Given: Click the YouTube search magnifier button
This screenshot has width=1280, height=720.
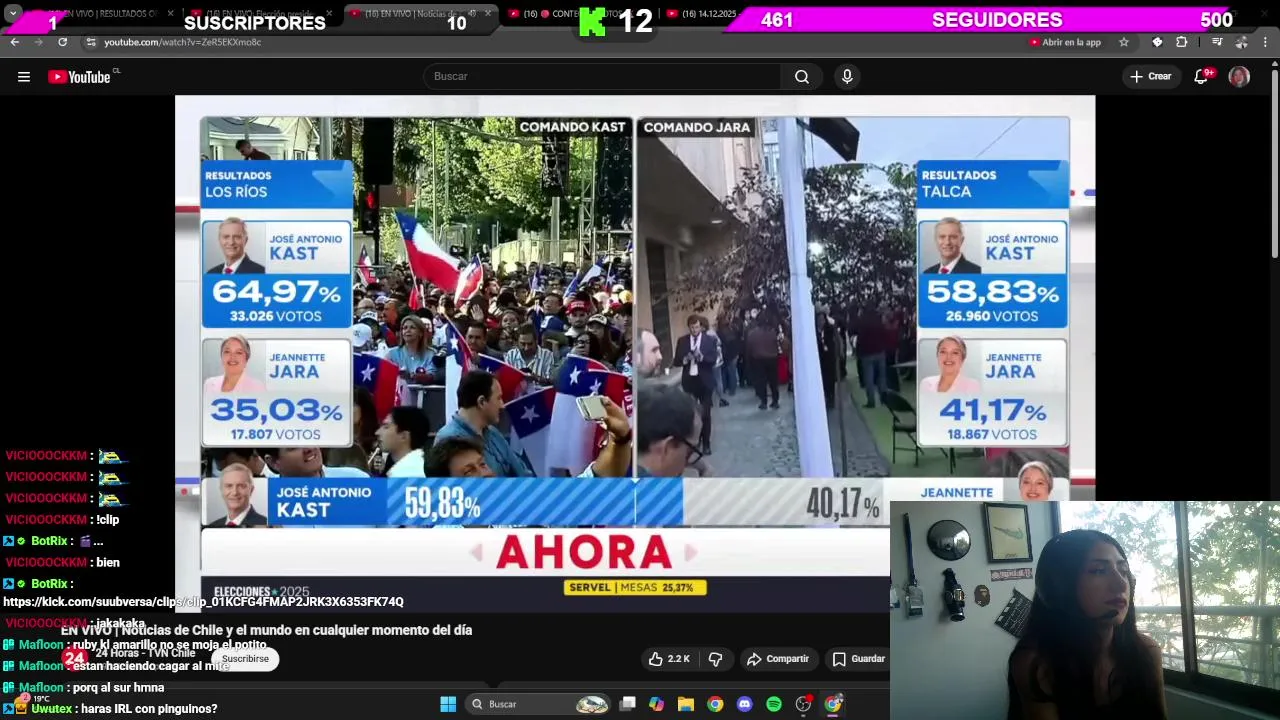Looking at the screenshot, I should click(x=802, y=77).
